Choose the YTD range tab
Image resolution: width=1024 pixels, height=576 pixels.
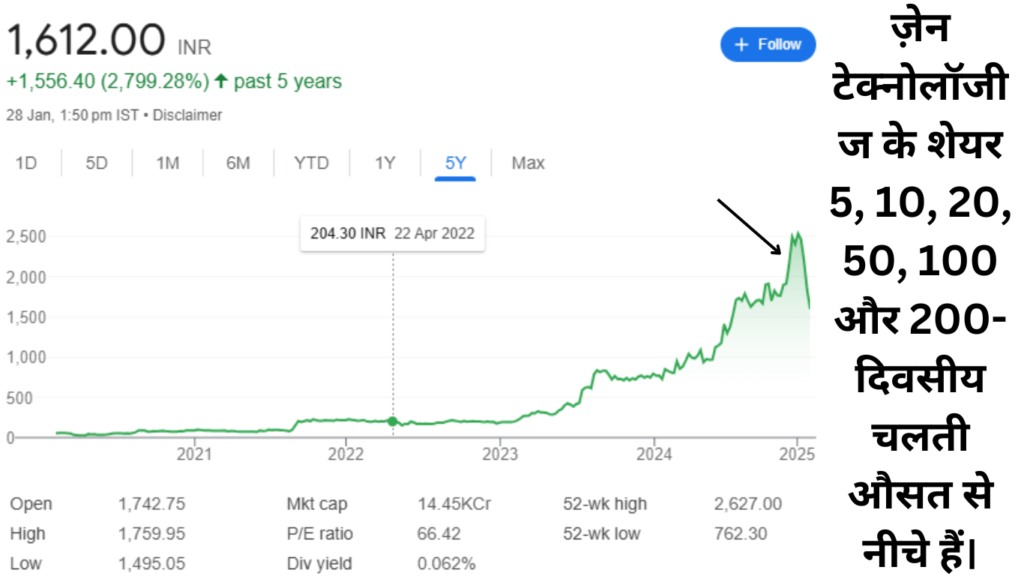[311, 162]
